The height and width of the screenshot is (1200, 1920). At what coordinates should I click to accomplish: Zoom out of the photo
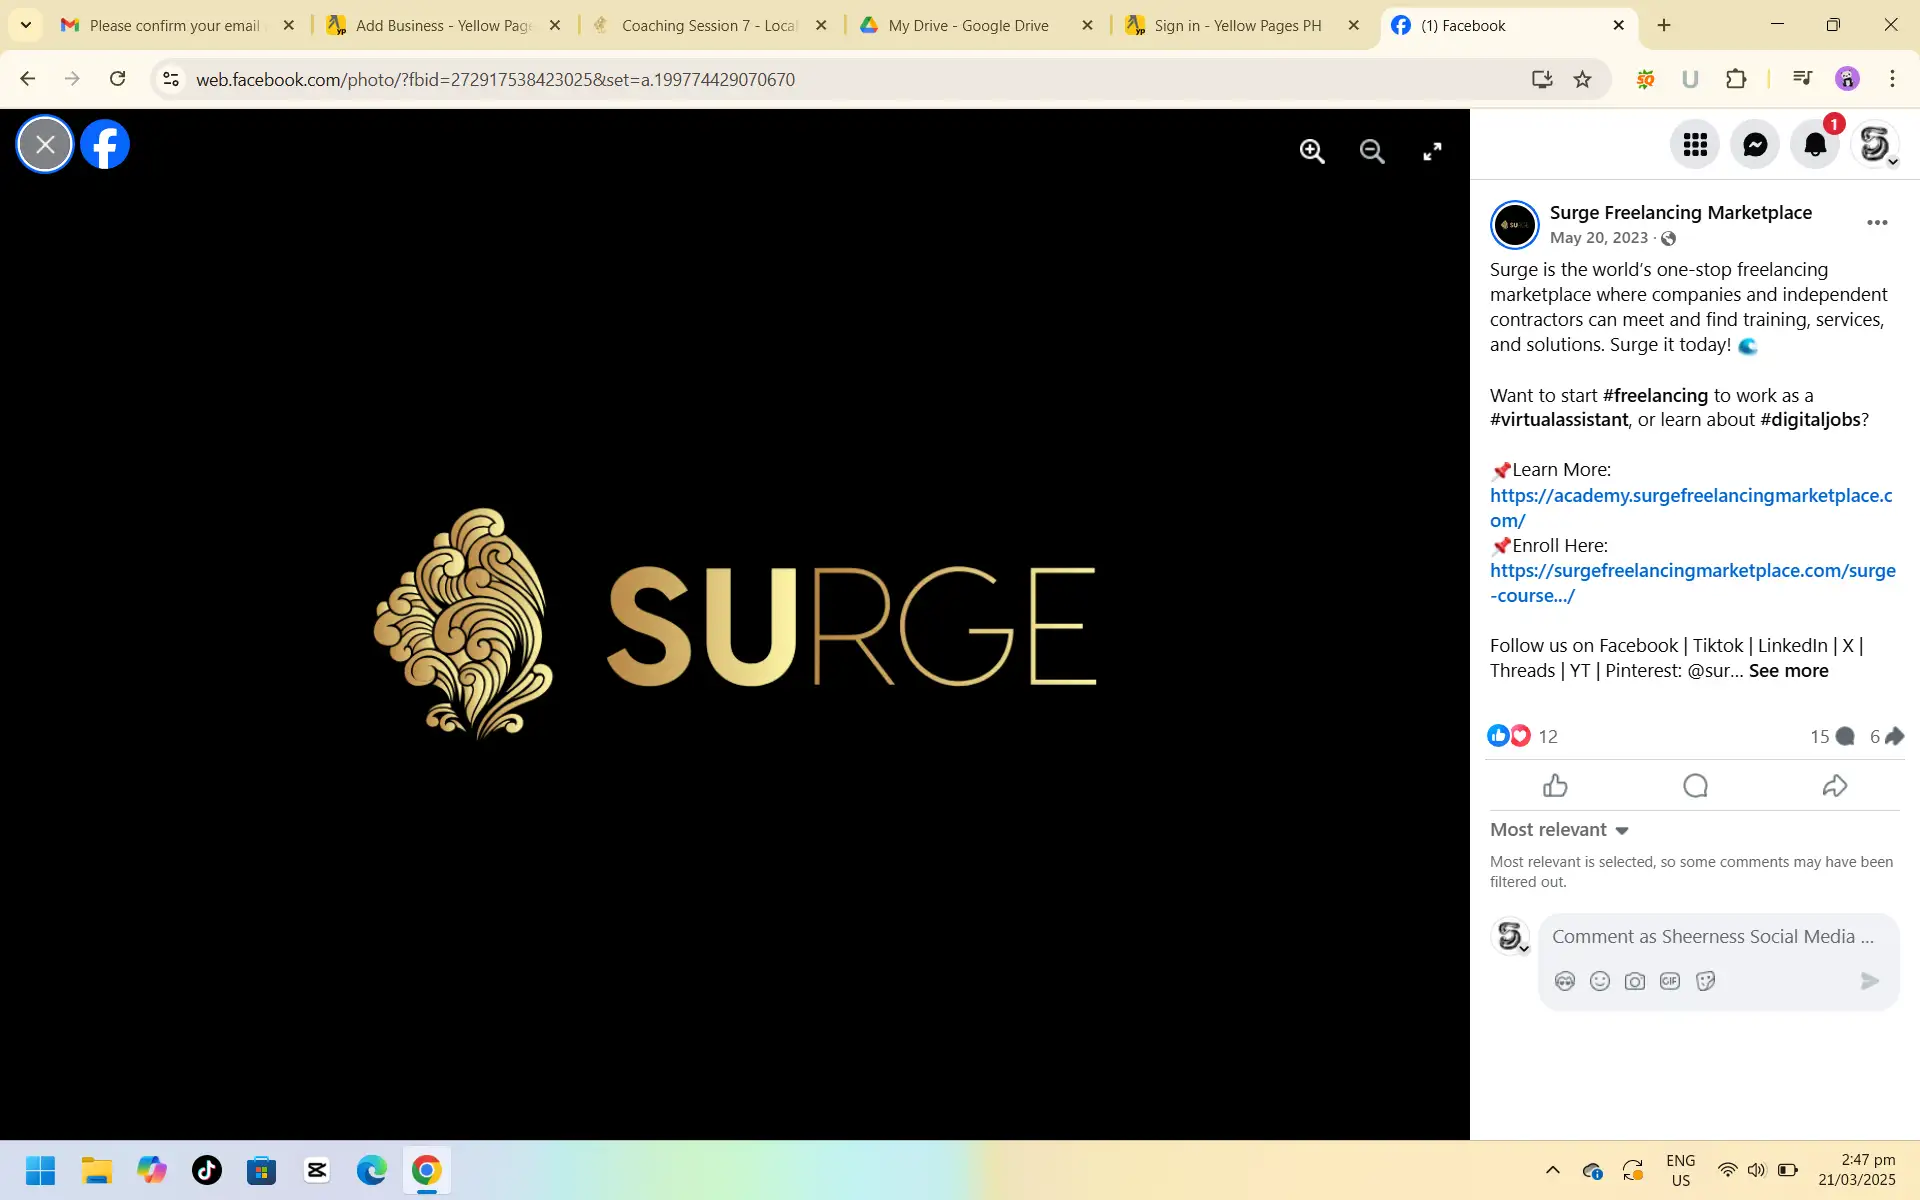point(1372,152)
